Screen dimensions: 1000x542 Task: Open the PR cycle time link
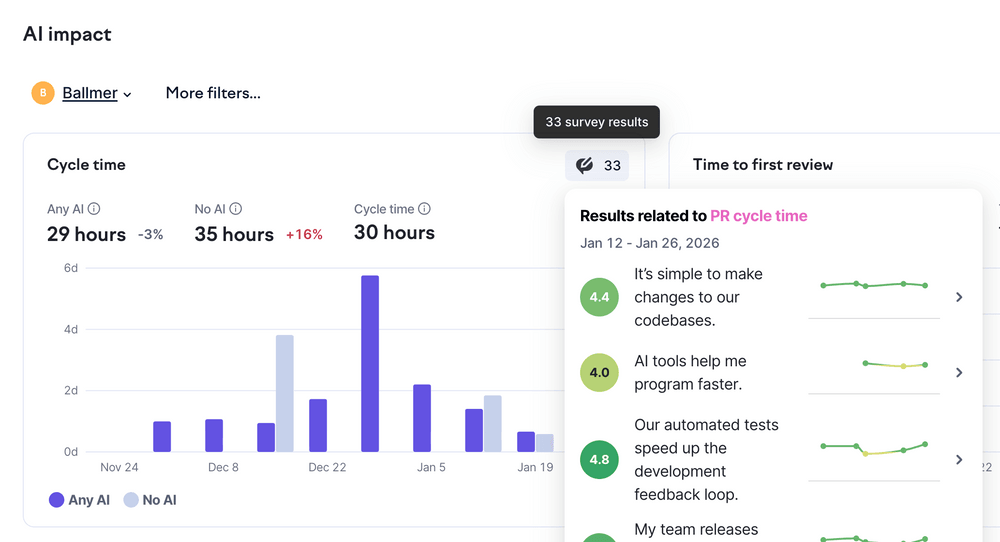tap(758, 216)
